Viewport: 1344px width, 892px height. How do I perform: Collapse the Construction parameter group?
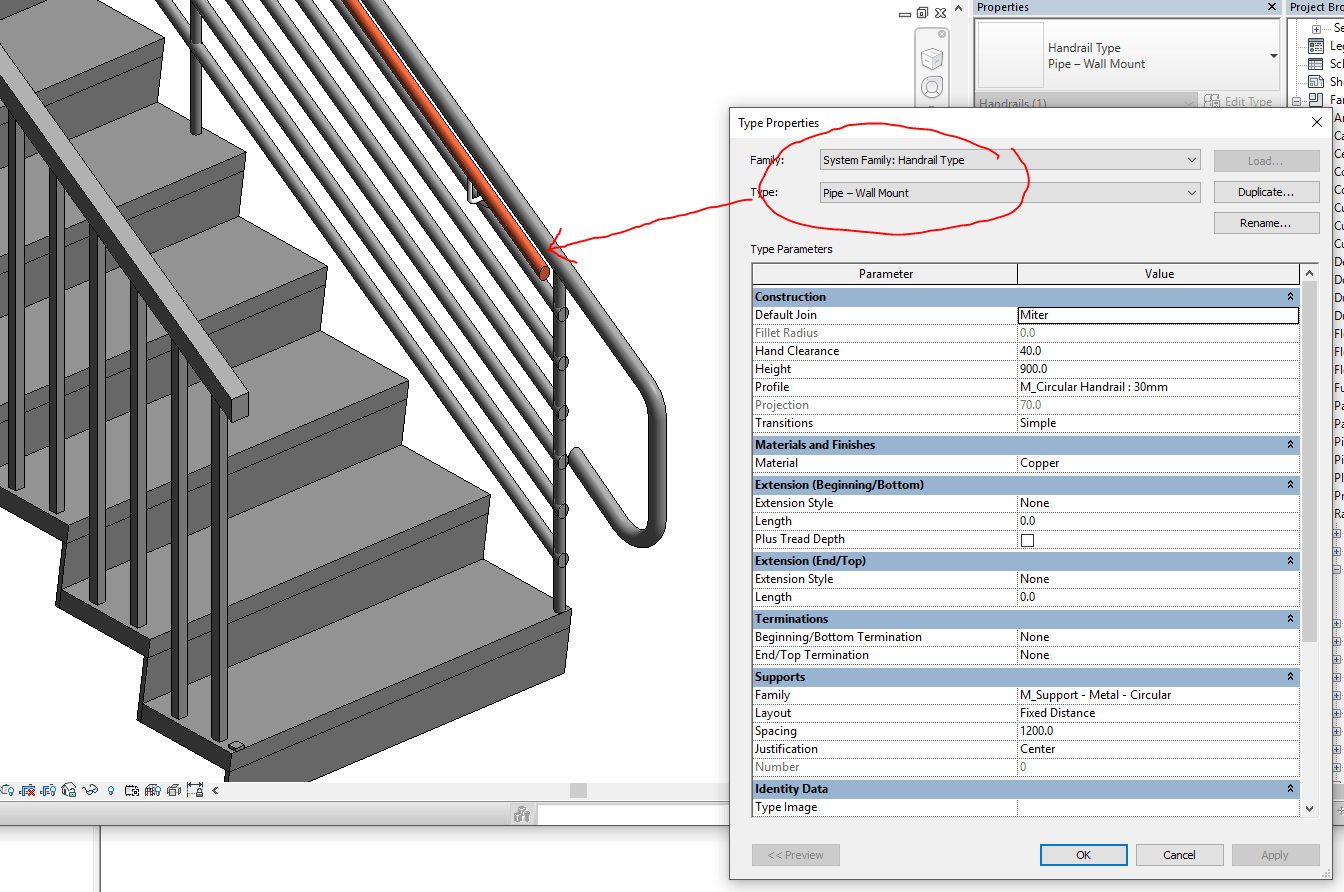[x=1289, y=296]
